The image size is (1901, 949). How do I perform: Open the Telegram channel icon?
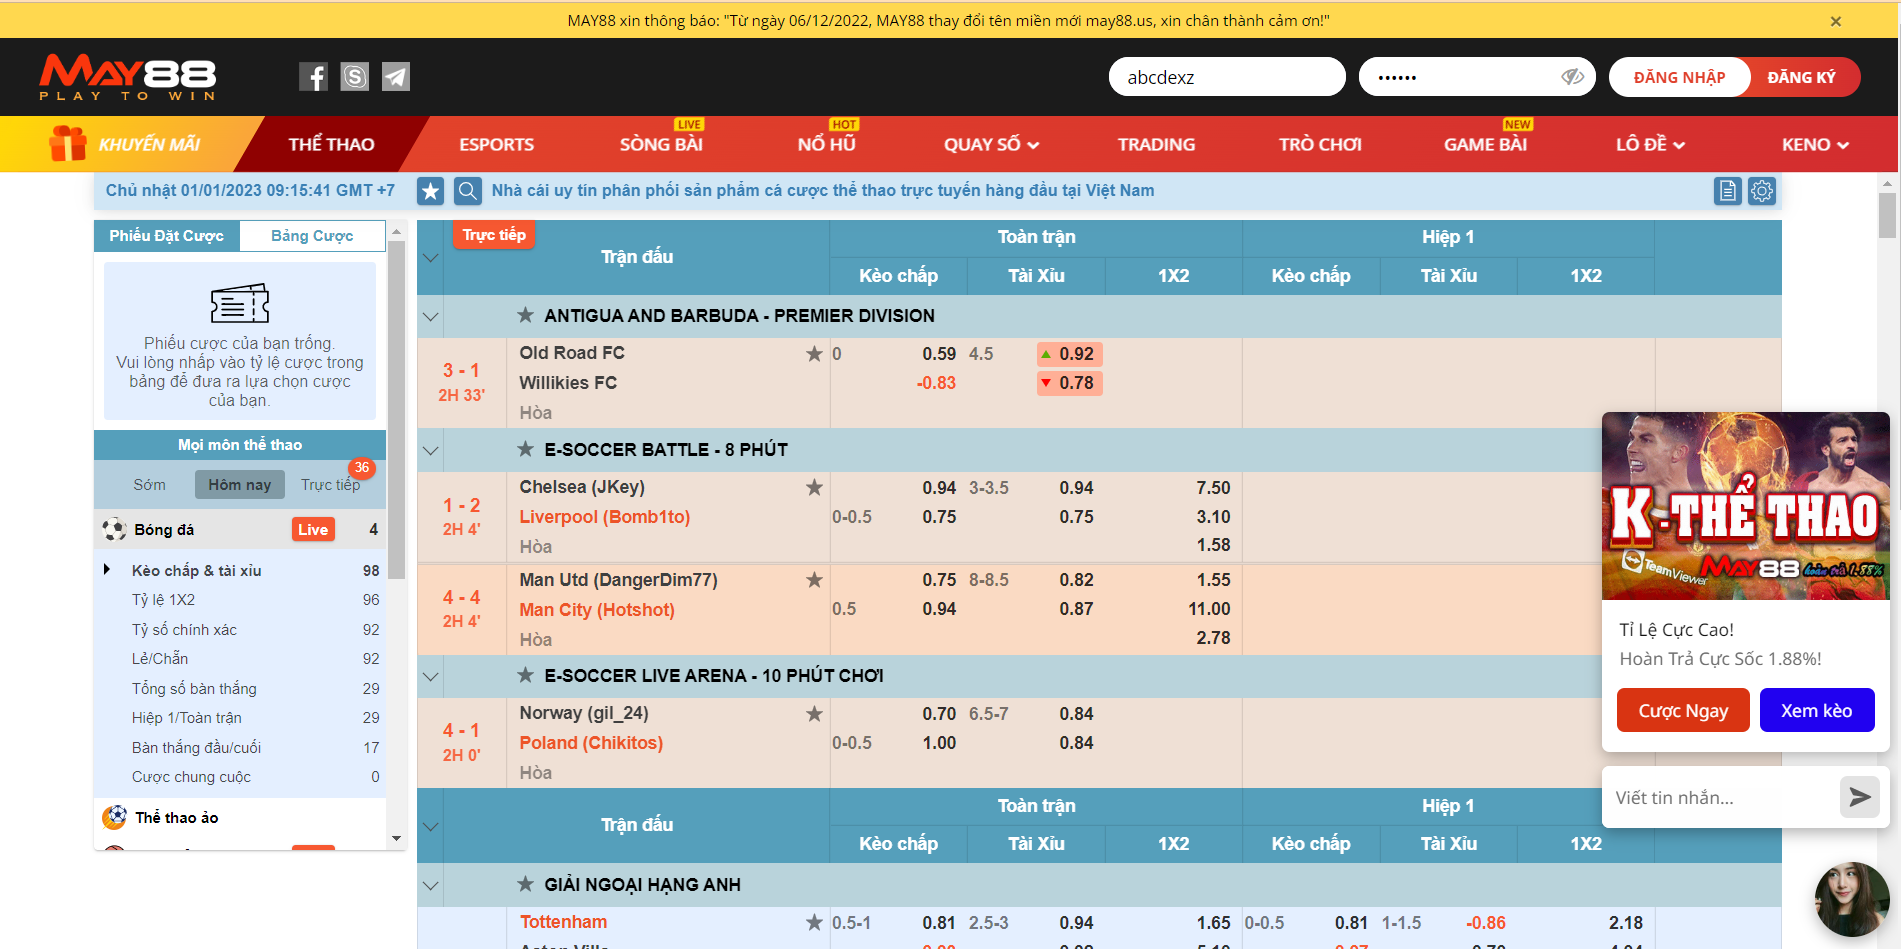(x=396, y=77)
